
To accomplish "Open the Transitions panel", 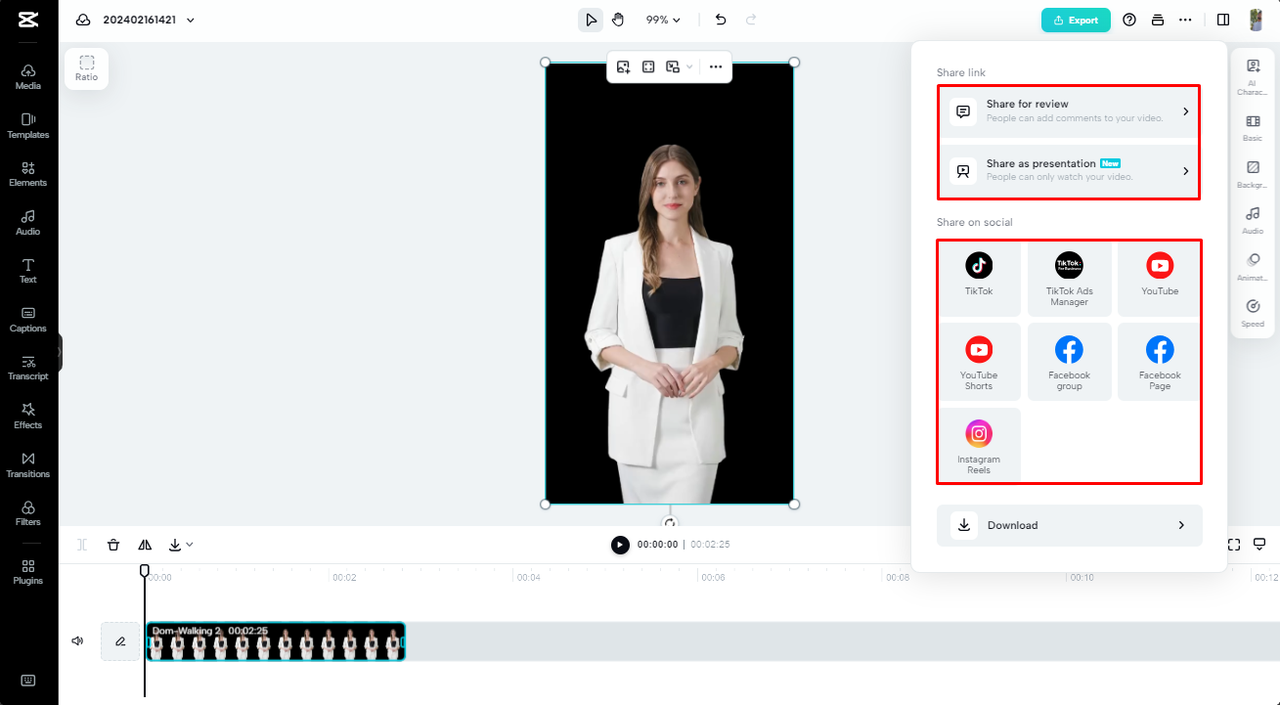I will [27, 465].
